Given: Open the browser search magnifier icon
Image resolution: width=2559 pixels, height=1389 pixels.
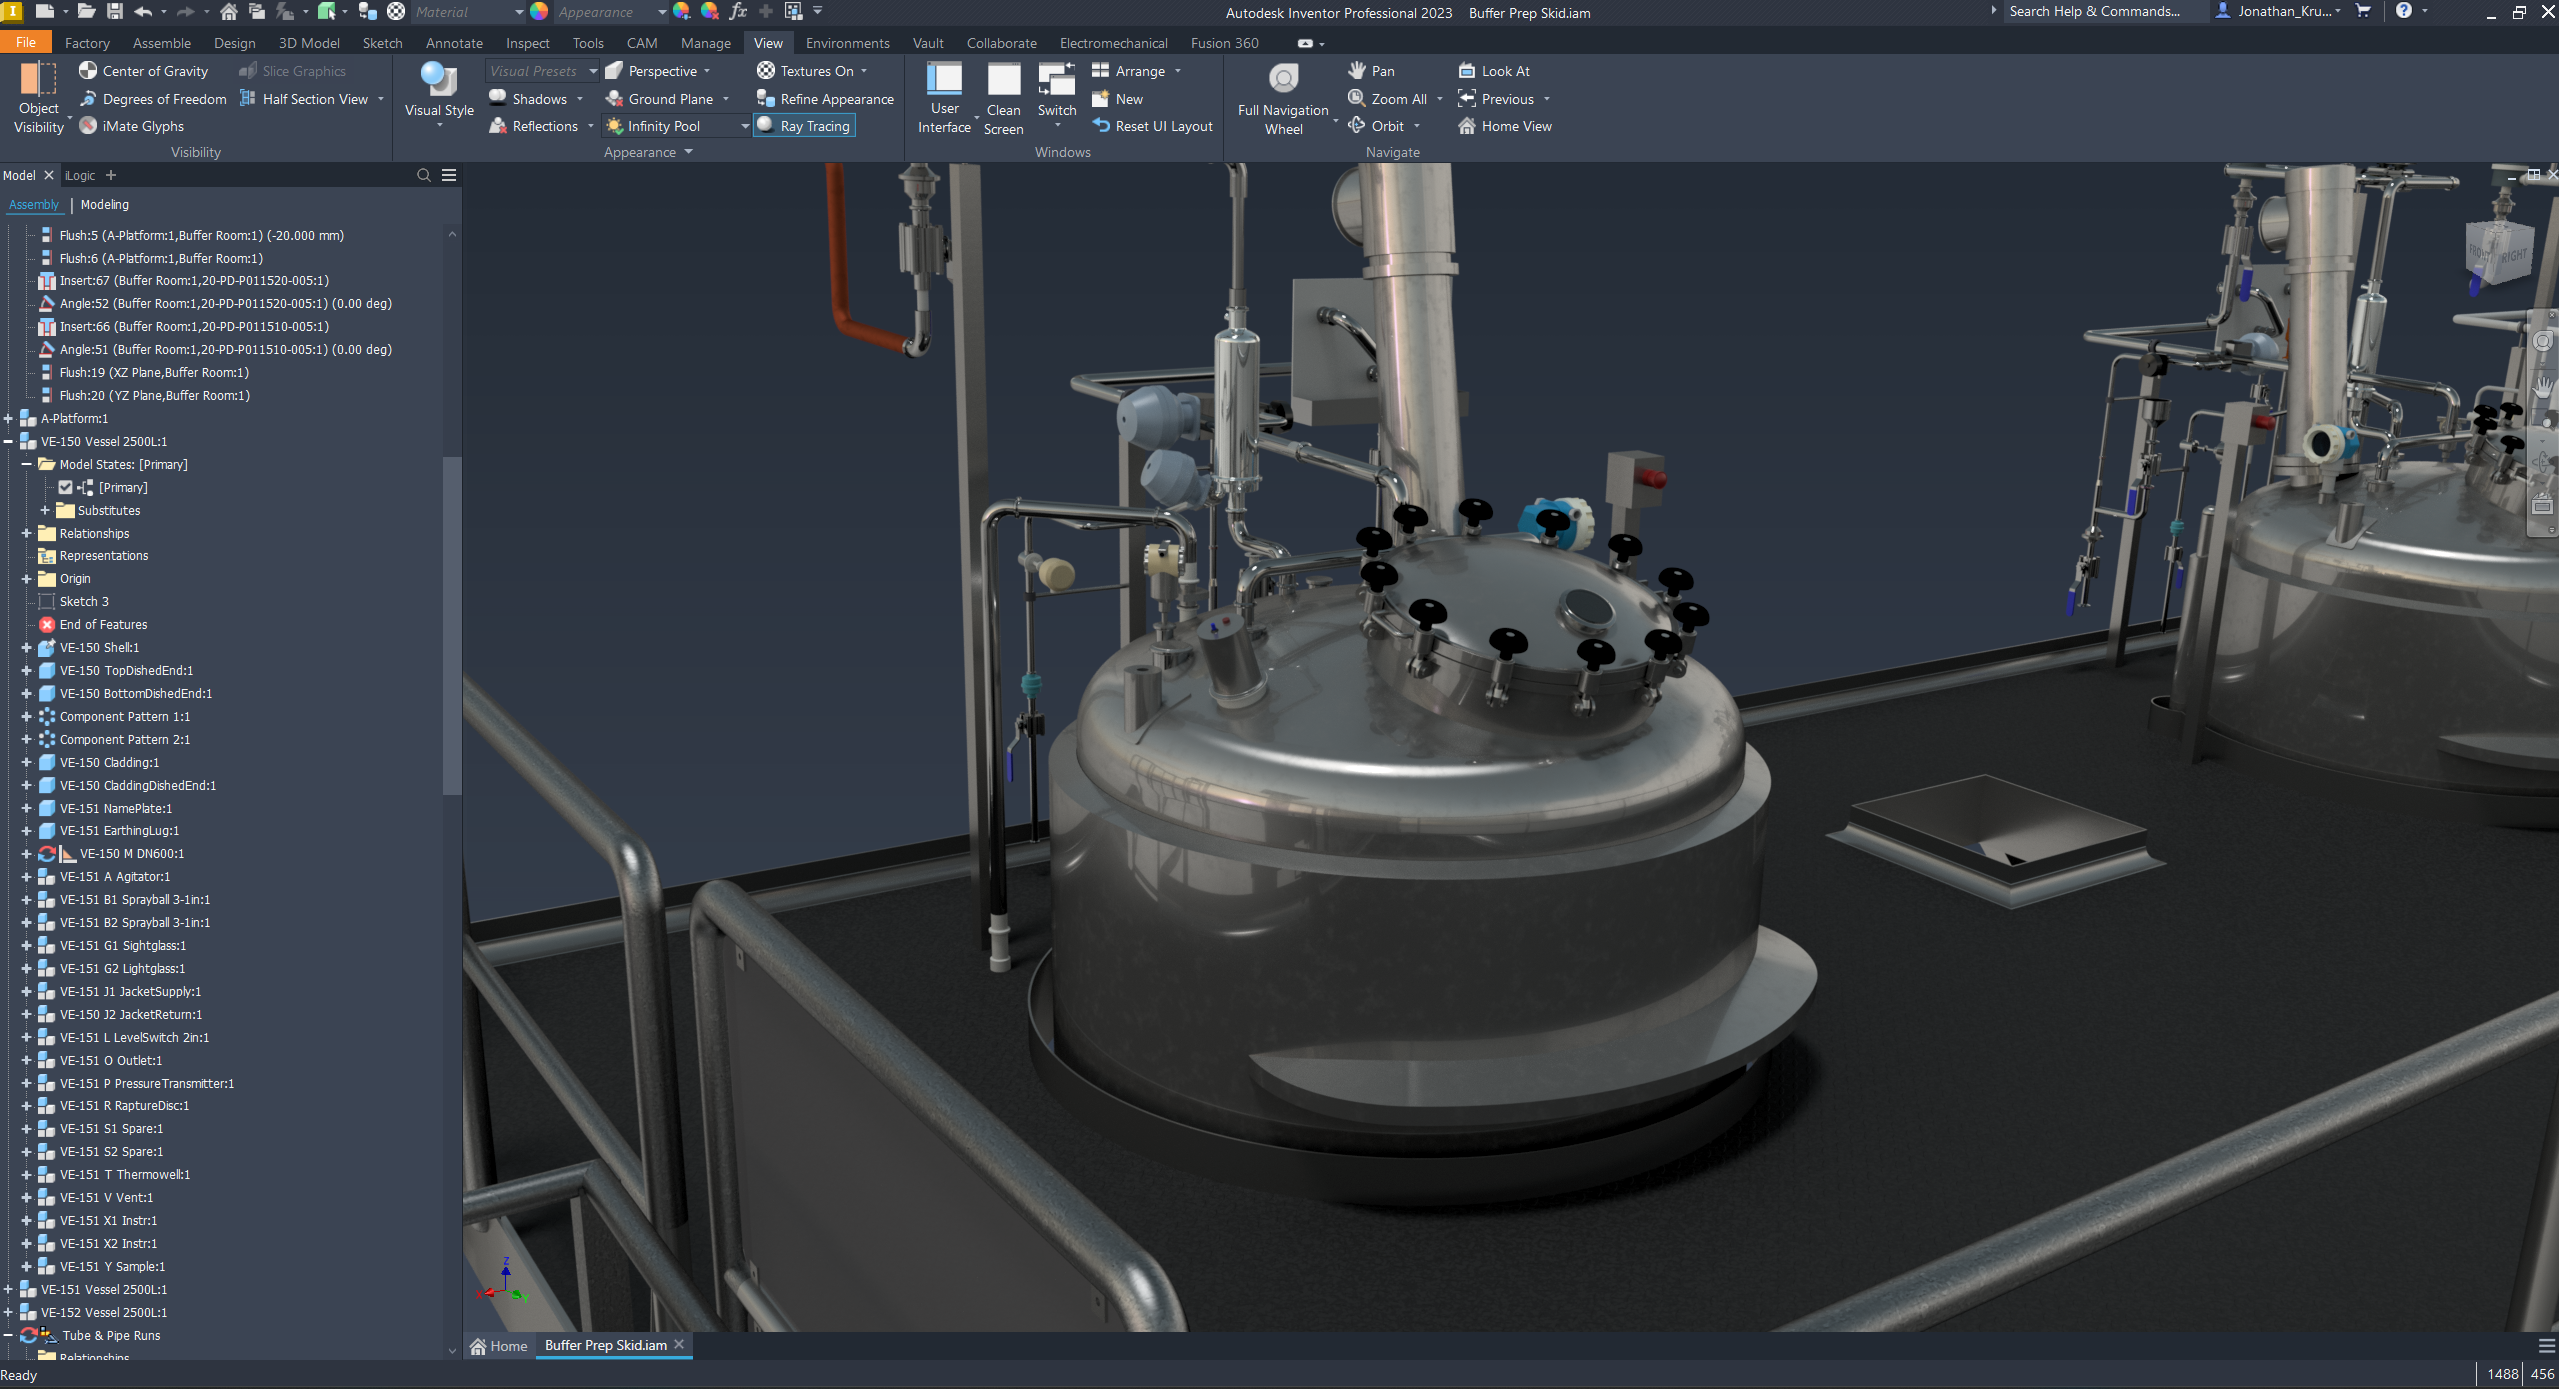Looking at the screenshot, I should tap(424, 175).
